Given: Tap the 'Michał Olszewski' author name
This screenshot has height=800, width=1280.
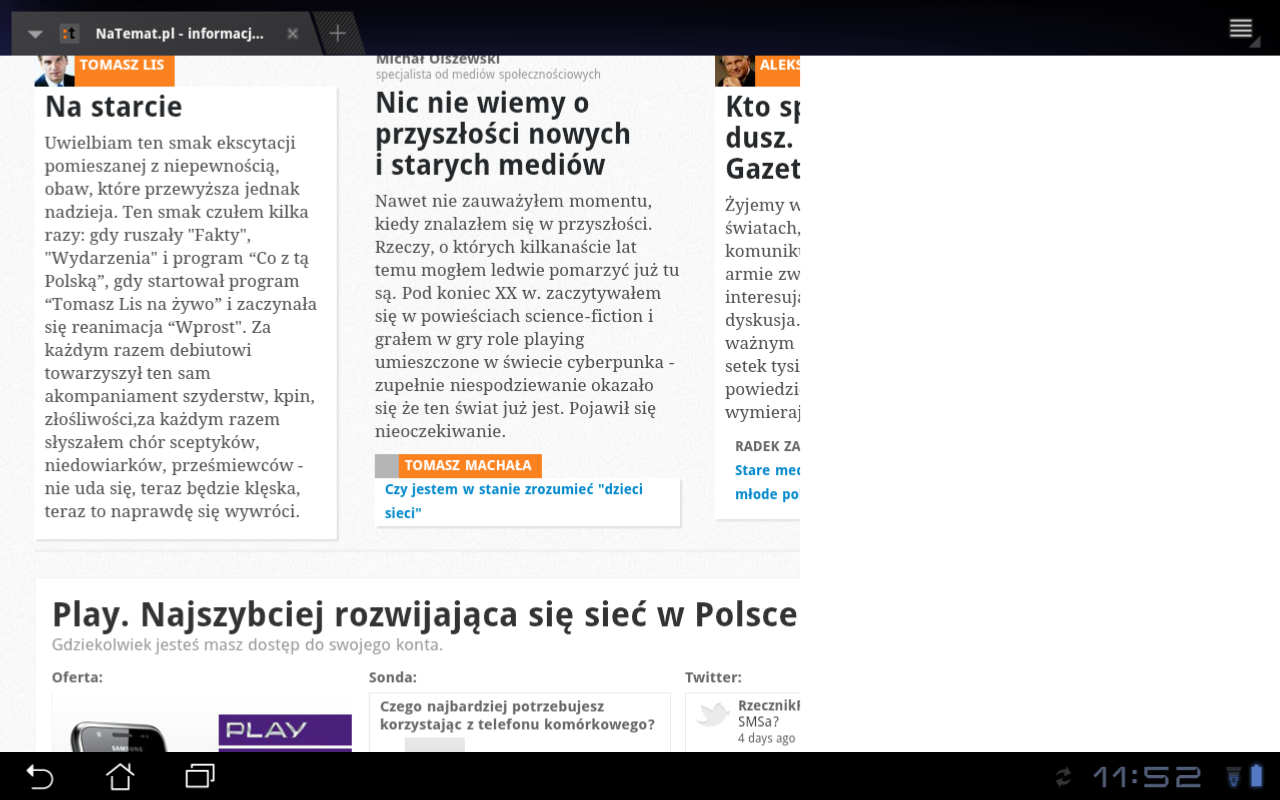Looking at the screenshot, I should click(438, 60).
